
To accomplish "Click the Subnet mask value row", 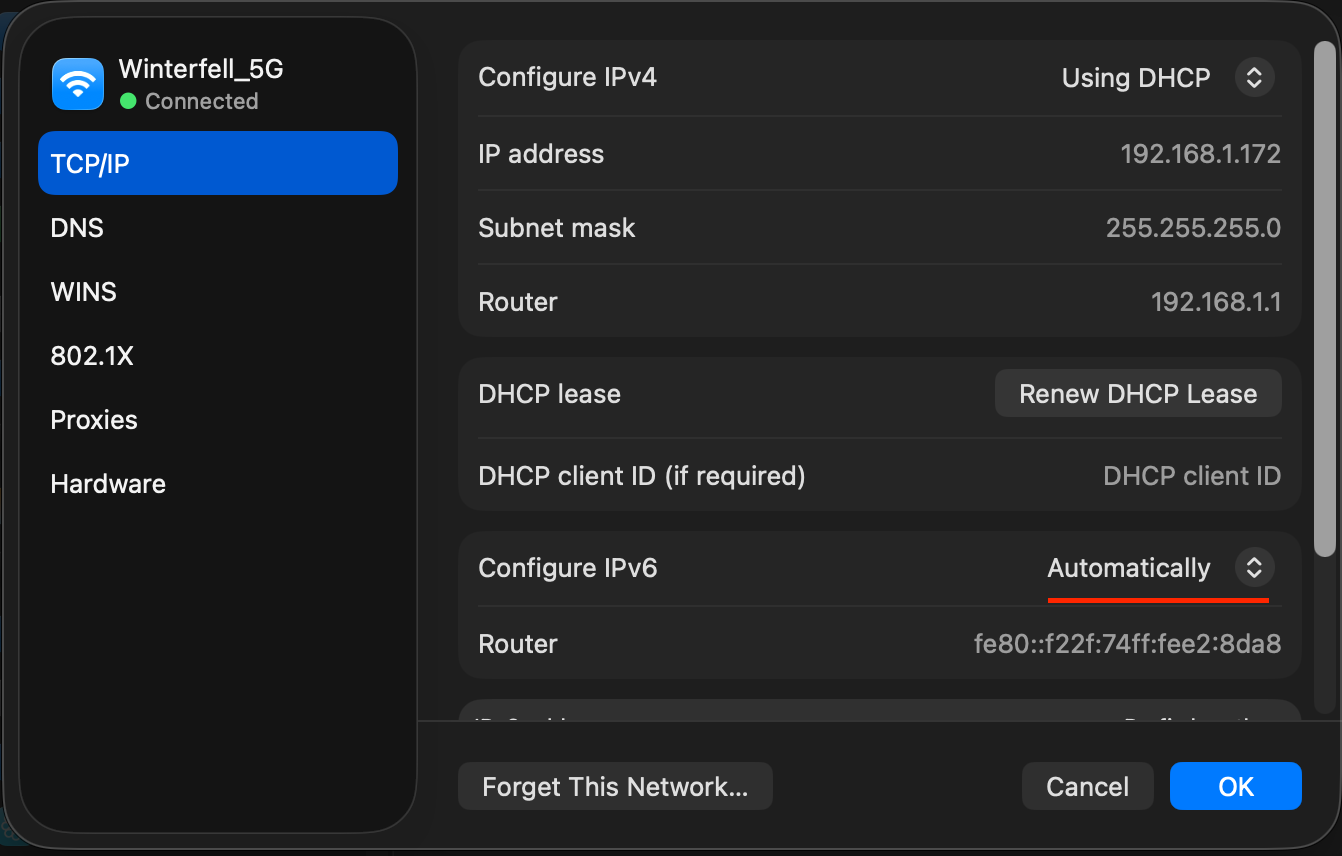I will (1192, 228).
